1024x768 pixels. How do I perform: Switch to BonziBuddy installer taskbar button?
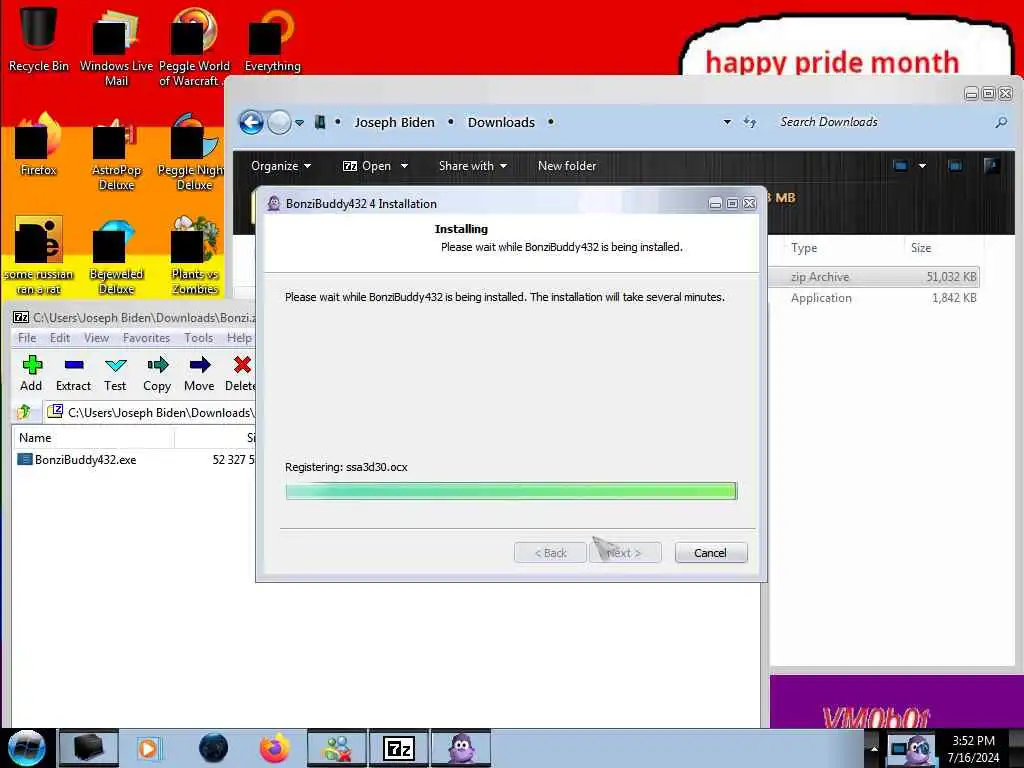tap(461, 748)
